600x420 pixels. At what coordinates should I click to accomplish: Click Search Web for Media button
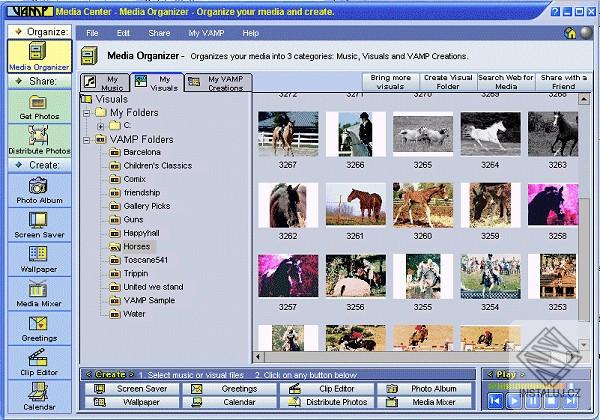point(506,82)
